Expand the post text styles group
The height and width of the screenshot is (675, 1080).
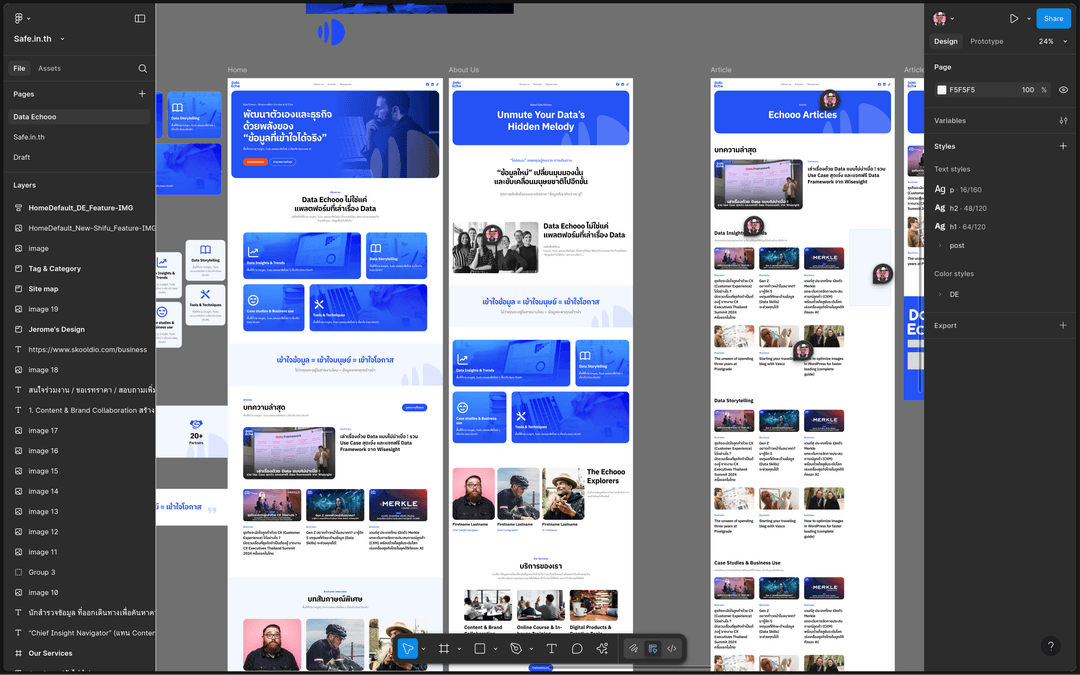939,245
